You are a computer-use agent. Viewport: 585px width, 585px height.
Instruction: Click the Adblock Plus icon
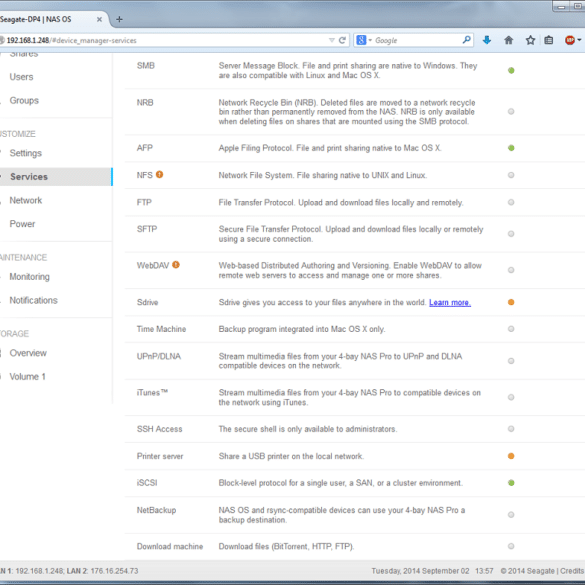click(570, 40)
